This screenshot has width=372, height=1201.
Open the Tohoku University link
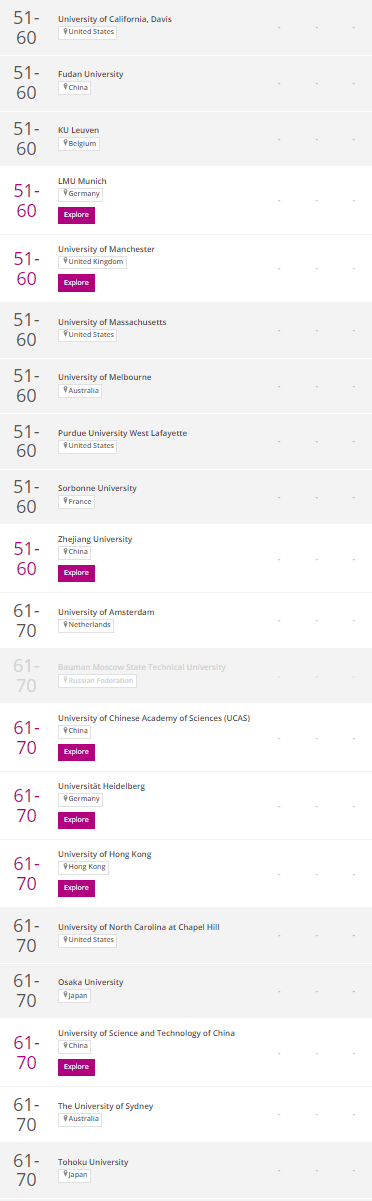pyautogui.click(x=93, y=1162)
